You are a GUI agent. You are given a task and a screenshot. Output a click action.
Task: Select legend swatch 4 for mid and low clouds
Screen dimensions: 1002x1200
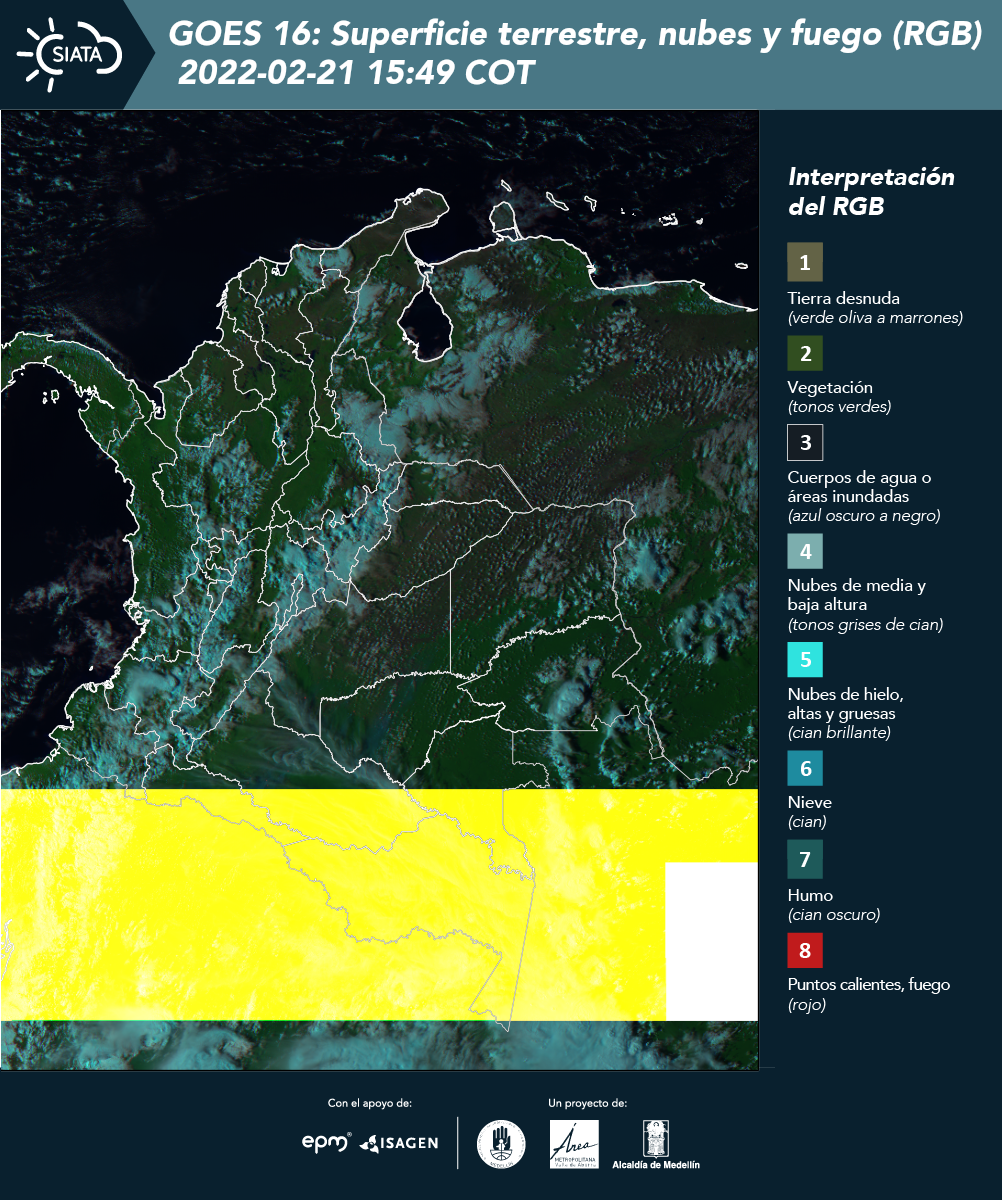[805, 550]
